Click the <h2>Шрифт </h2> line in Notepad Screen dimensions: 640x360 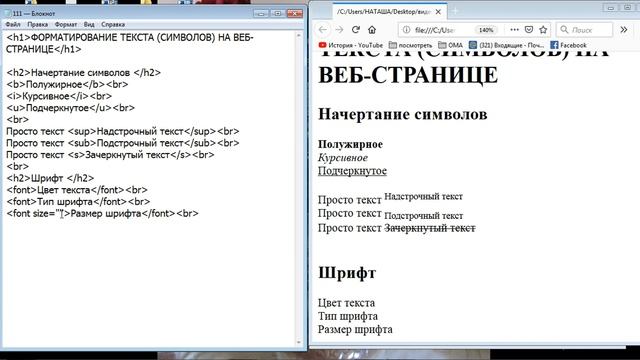coord(50,178)
